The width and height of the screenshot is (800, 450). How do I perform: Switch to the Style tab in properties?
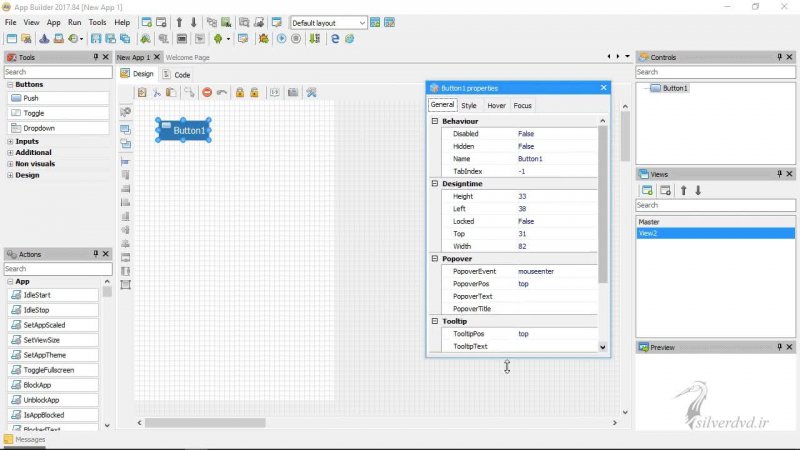click(468, 105)
